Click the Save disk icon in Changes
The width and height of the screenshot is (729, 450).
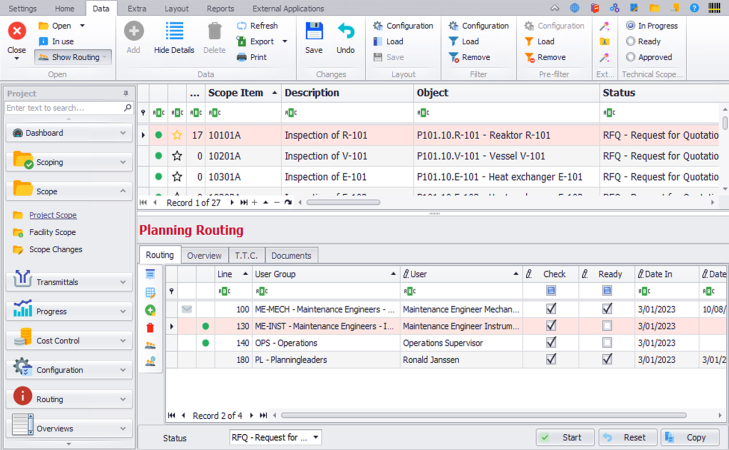pyautogui.click(x=314, y=31)
